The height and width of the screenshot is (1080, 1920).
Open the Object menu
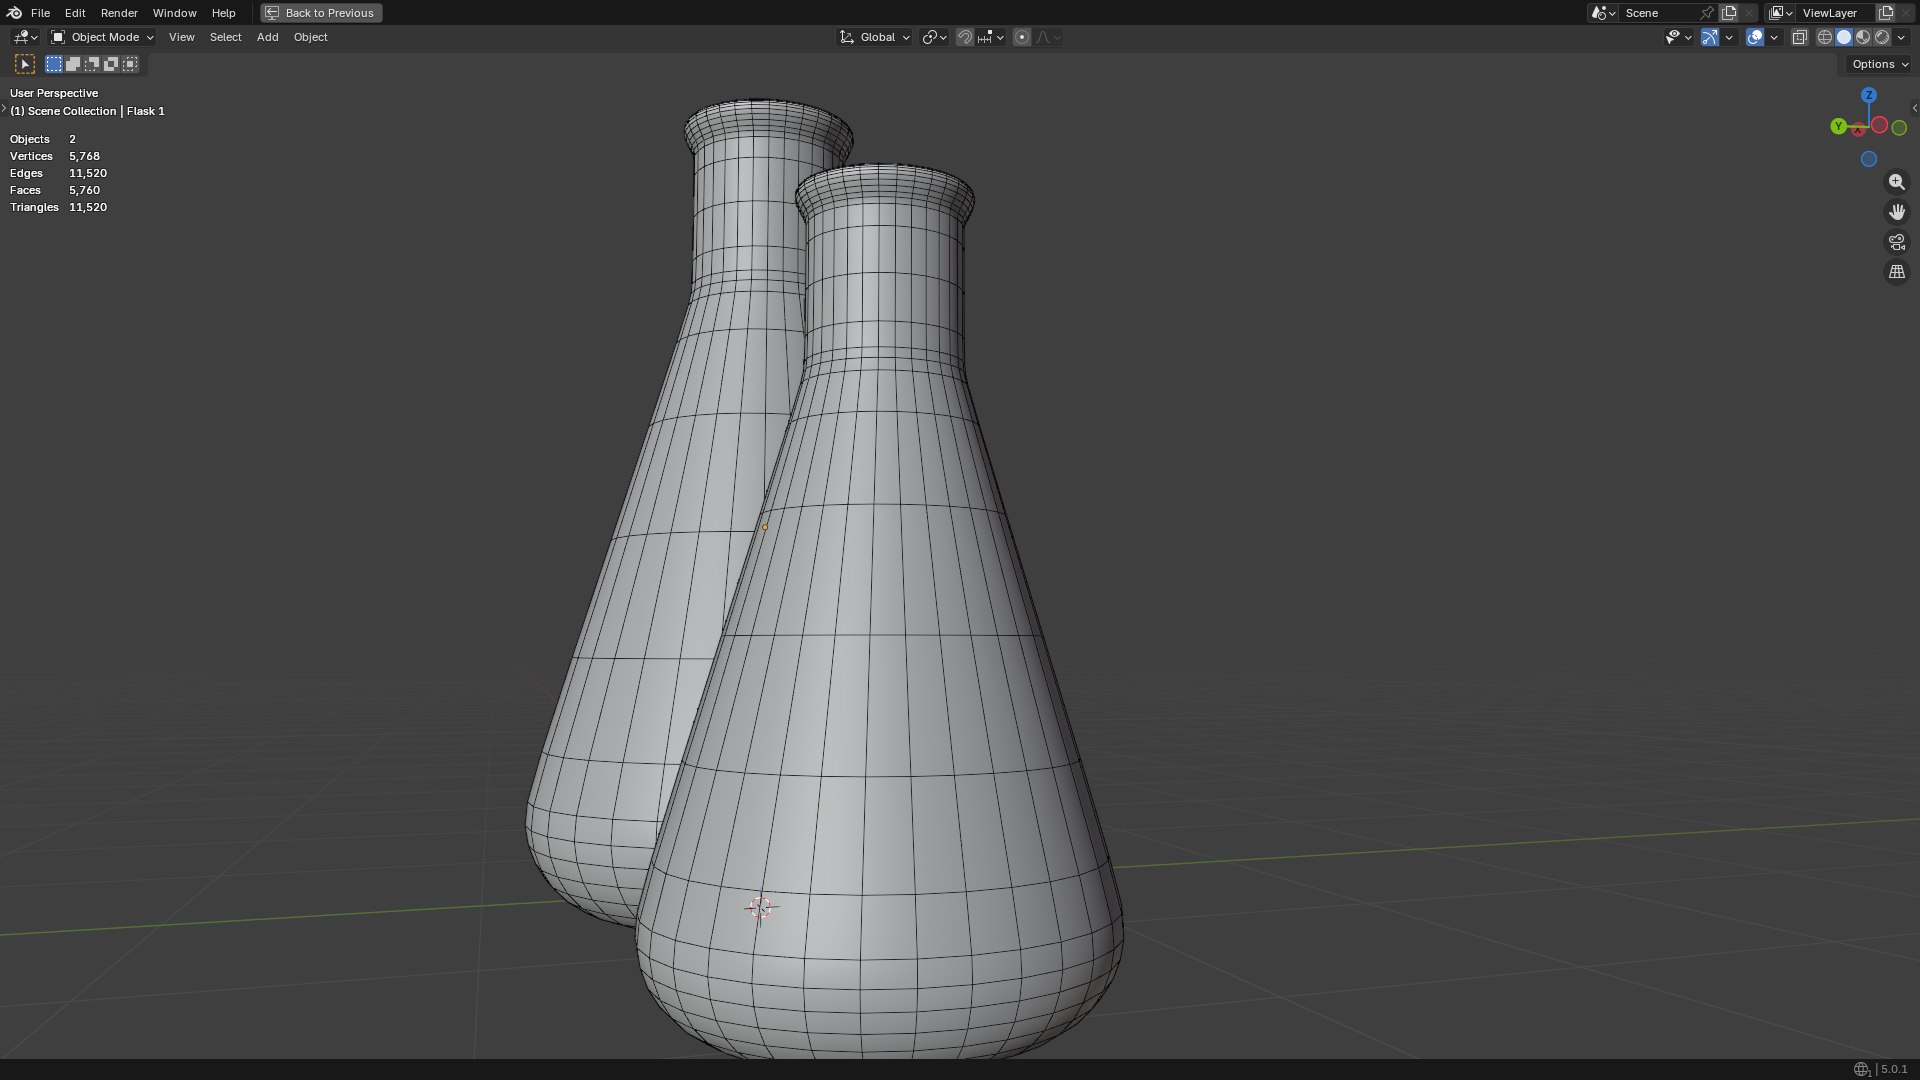[310, 37]
